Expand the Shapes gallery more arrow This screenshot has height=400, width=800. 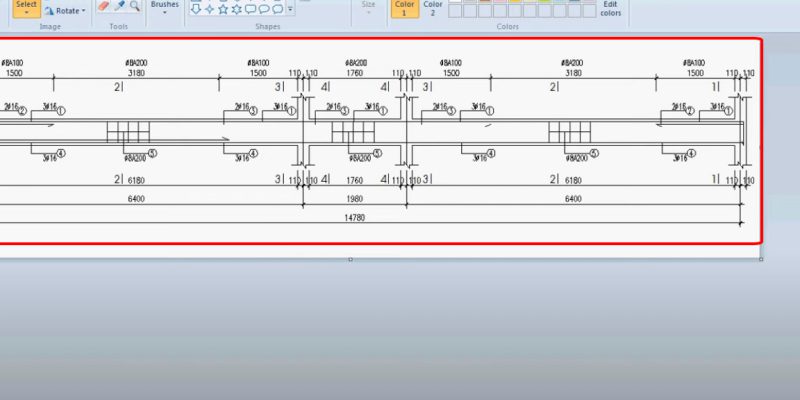pos(290,10)
